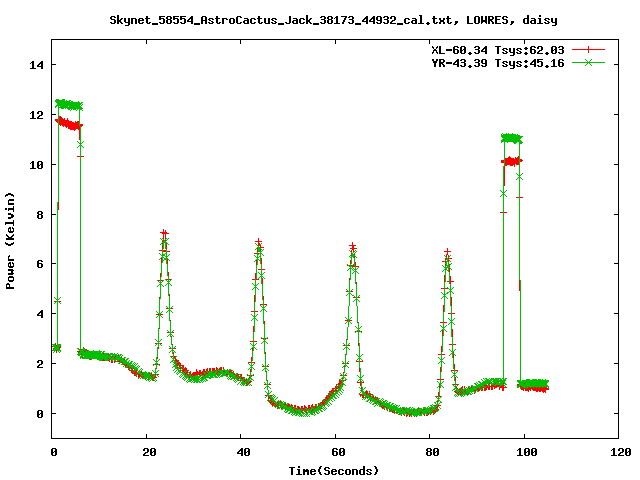Click the red calibration plateau at start near 11.6 K
The width and height of the screenshot is (640, 480).
[x=69, y=123]
